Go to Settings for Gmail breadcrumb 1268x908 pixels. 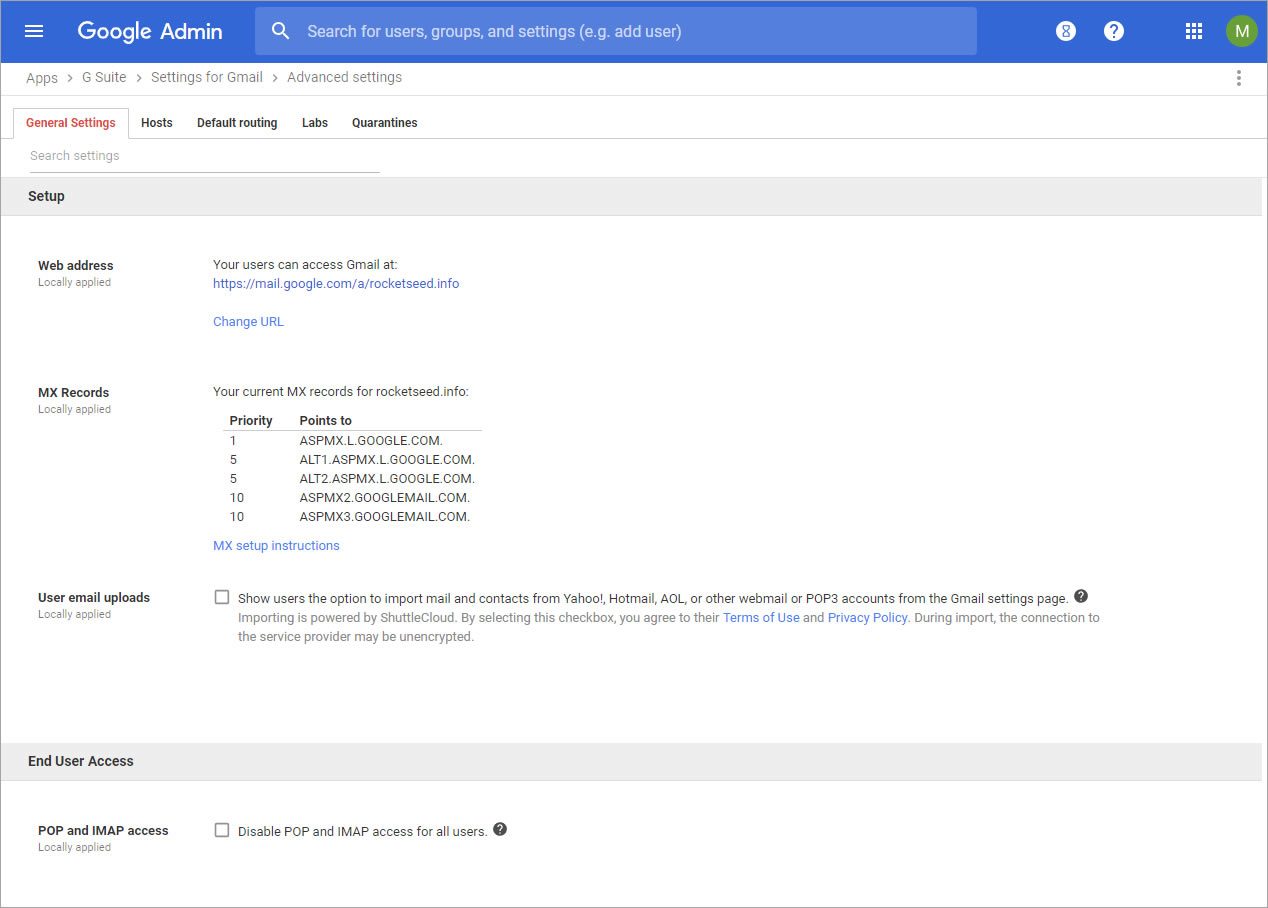(x=207, y=77)
